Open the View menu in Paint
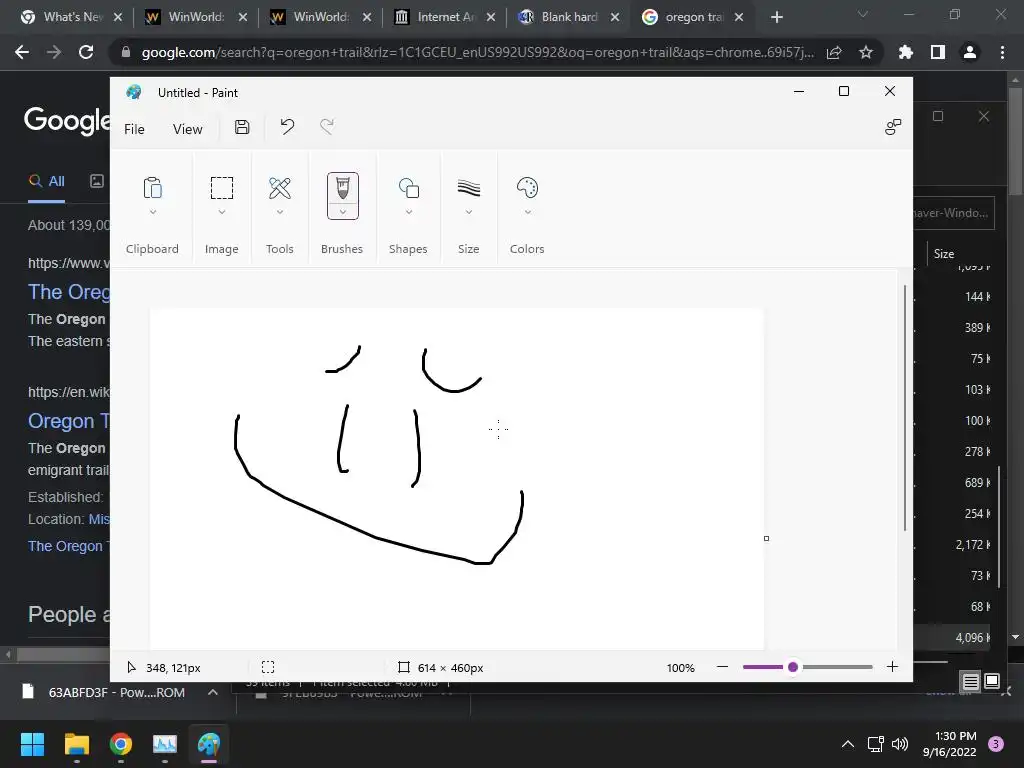This screenshot has width=1024, height=768. (187, 129)
